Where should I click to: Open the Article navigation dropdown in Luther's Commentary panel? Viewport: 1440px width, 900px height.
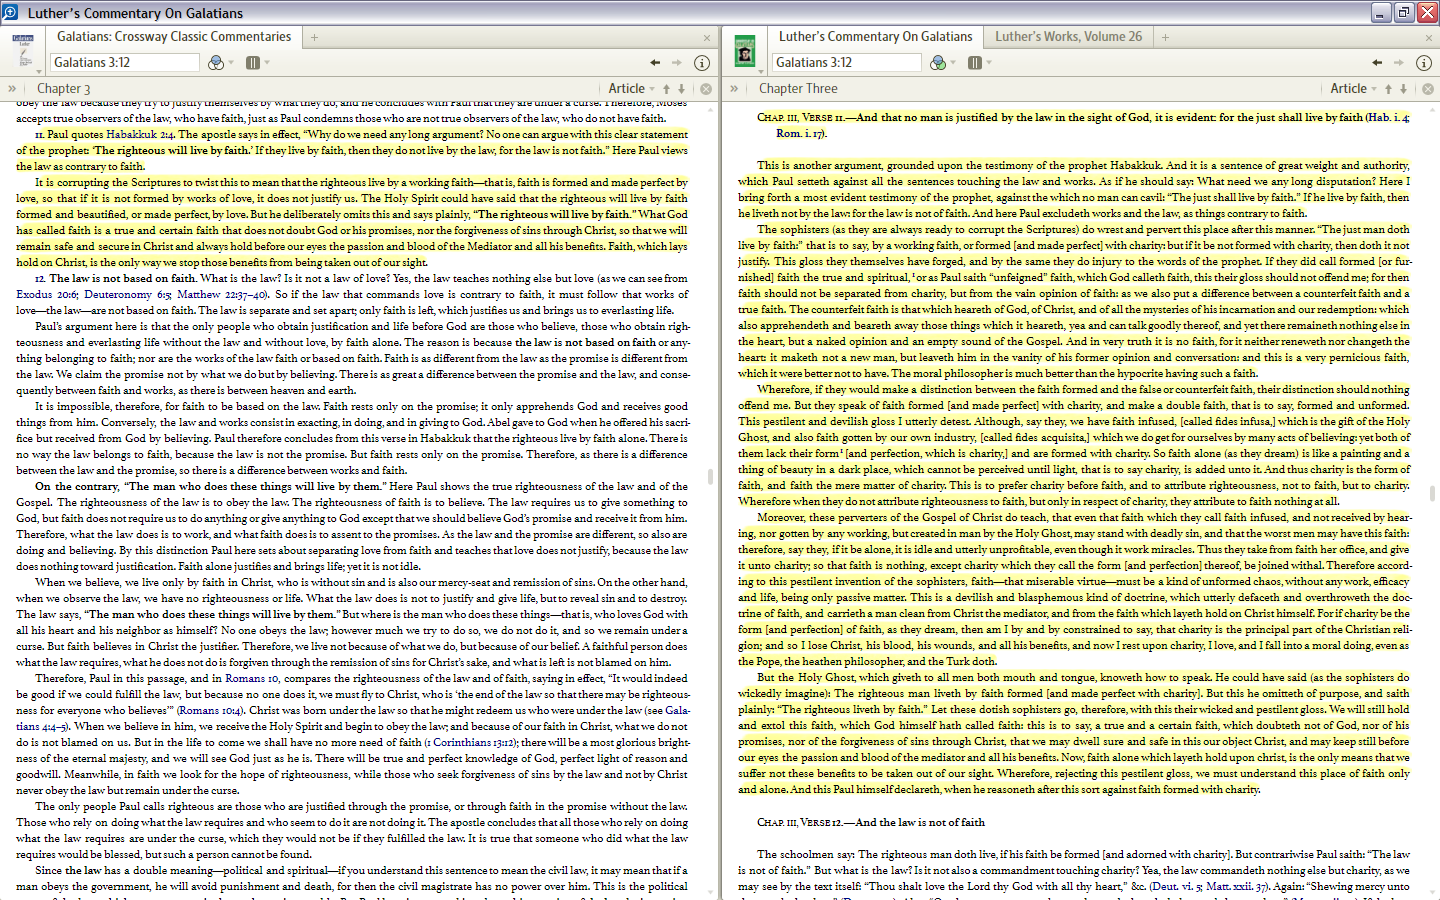[x=1354, y=89]
